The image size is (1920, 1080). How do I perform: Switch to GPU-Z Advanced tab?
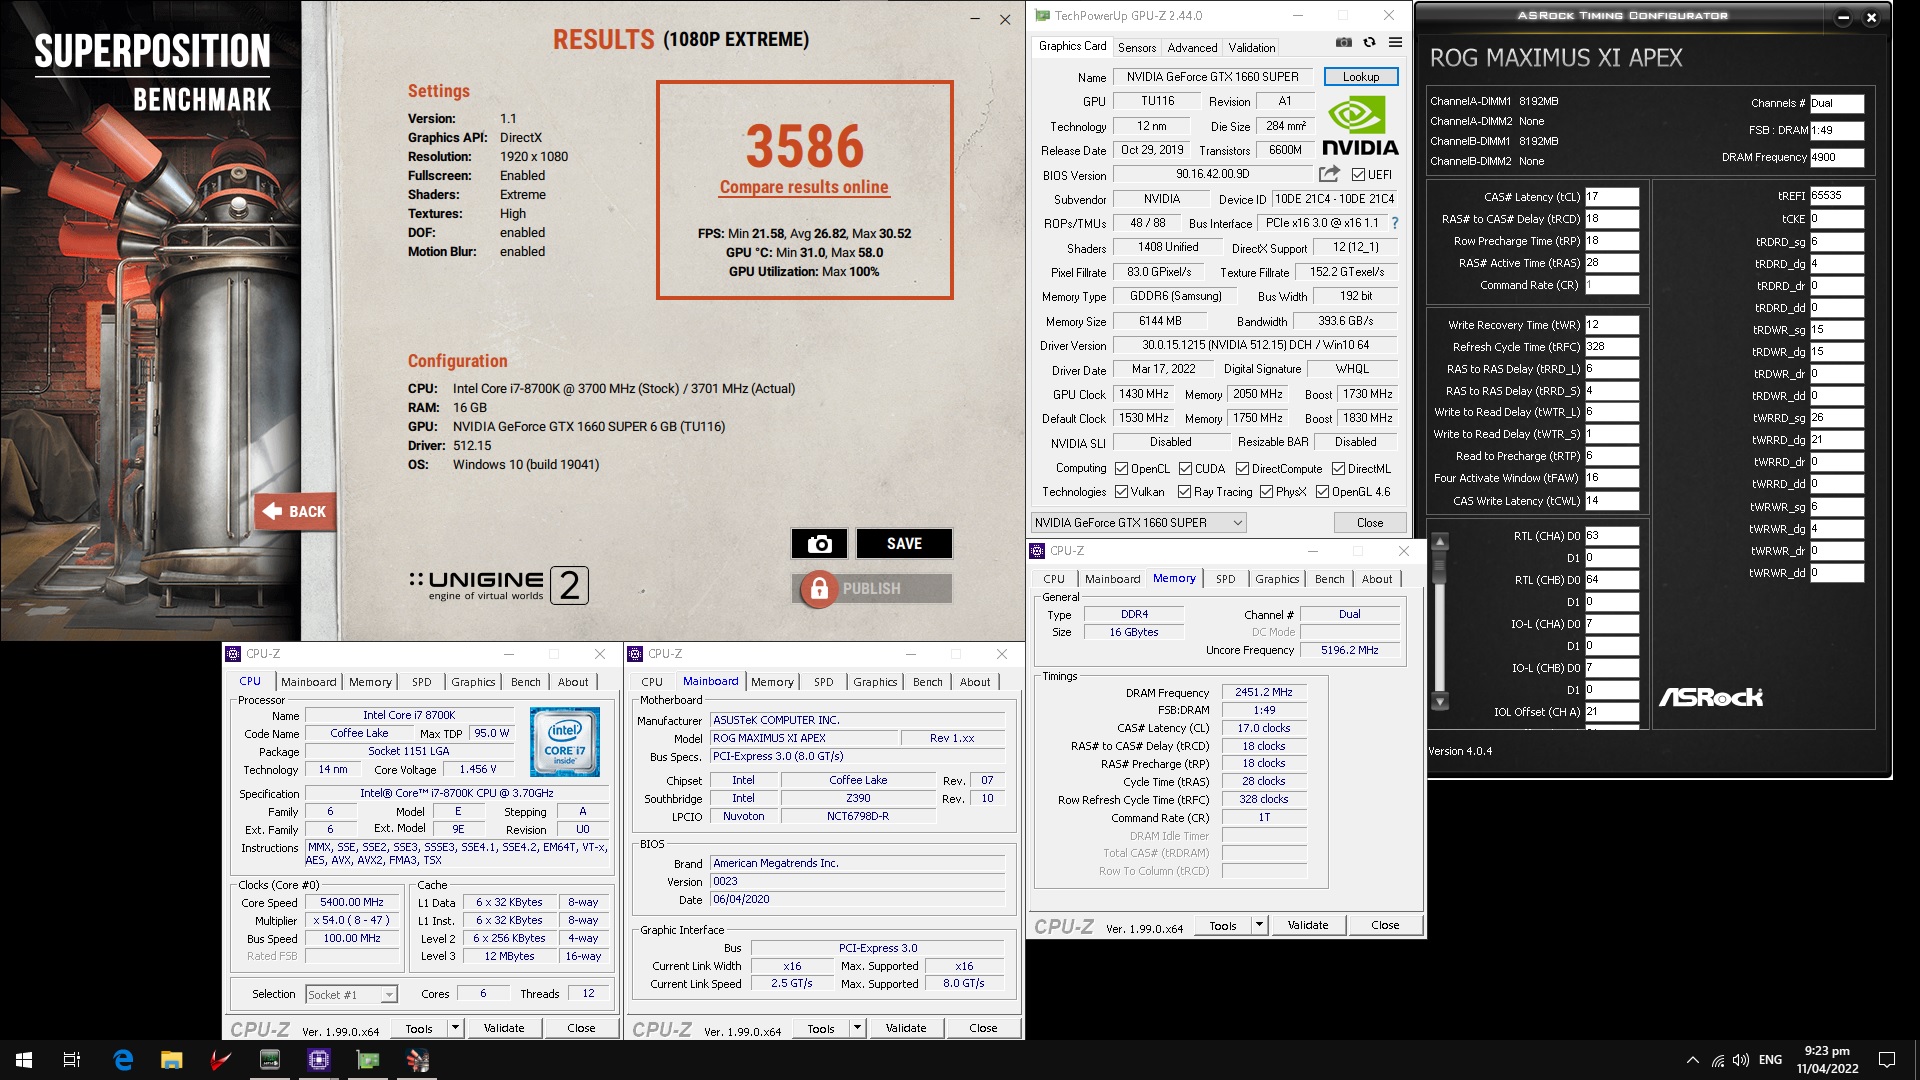(1192, 47)
